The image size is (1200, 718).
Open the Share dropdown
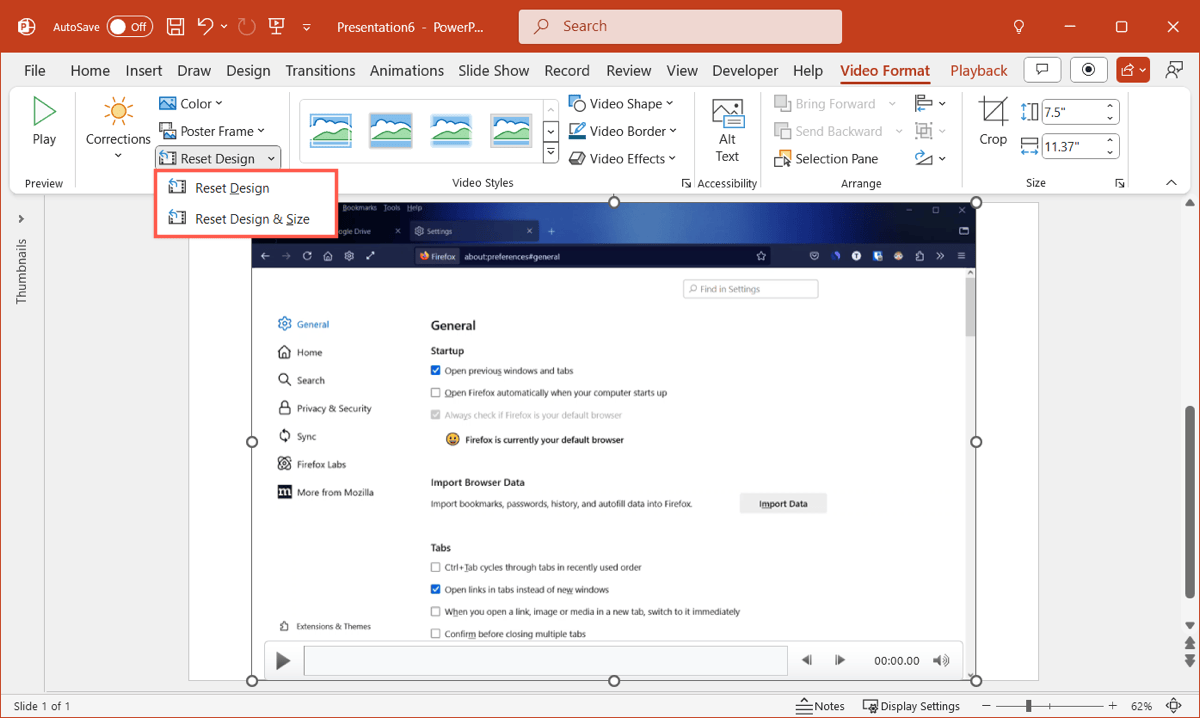tap(1135, 70)
